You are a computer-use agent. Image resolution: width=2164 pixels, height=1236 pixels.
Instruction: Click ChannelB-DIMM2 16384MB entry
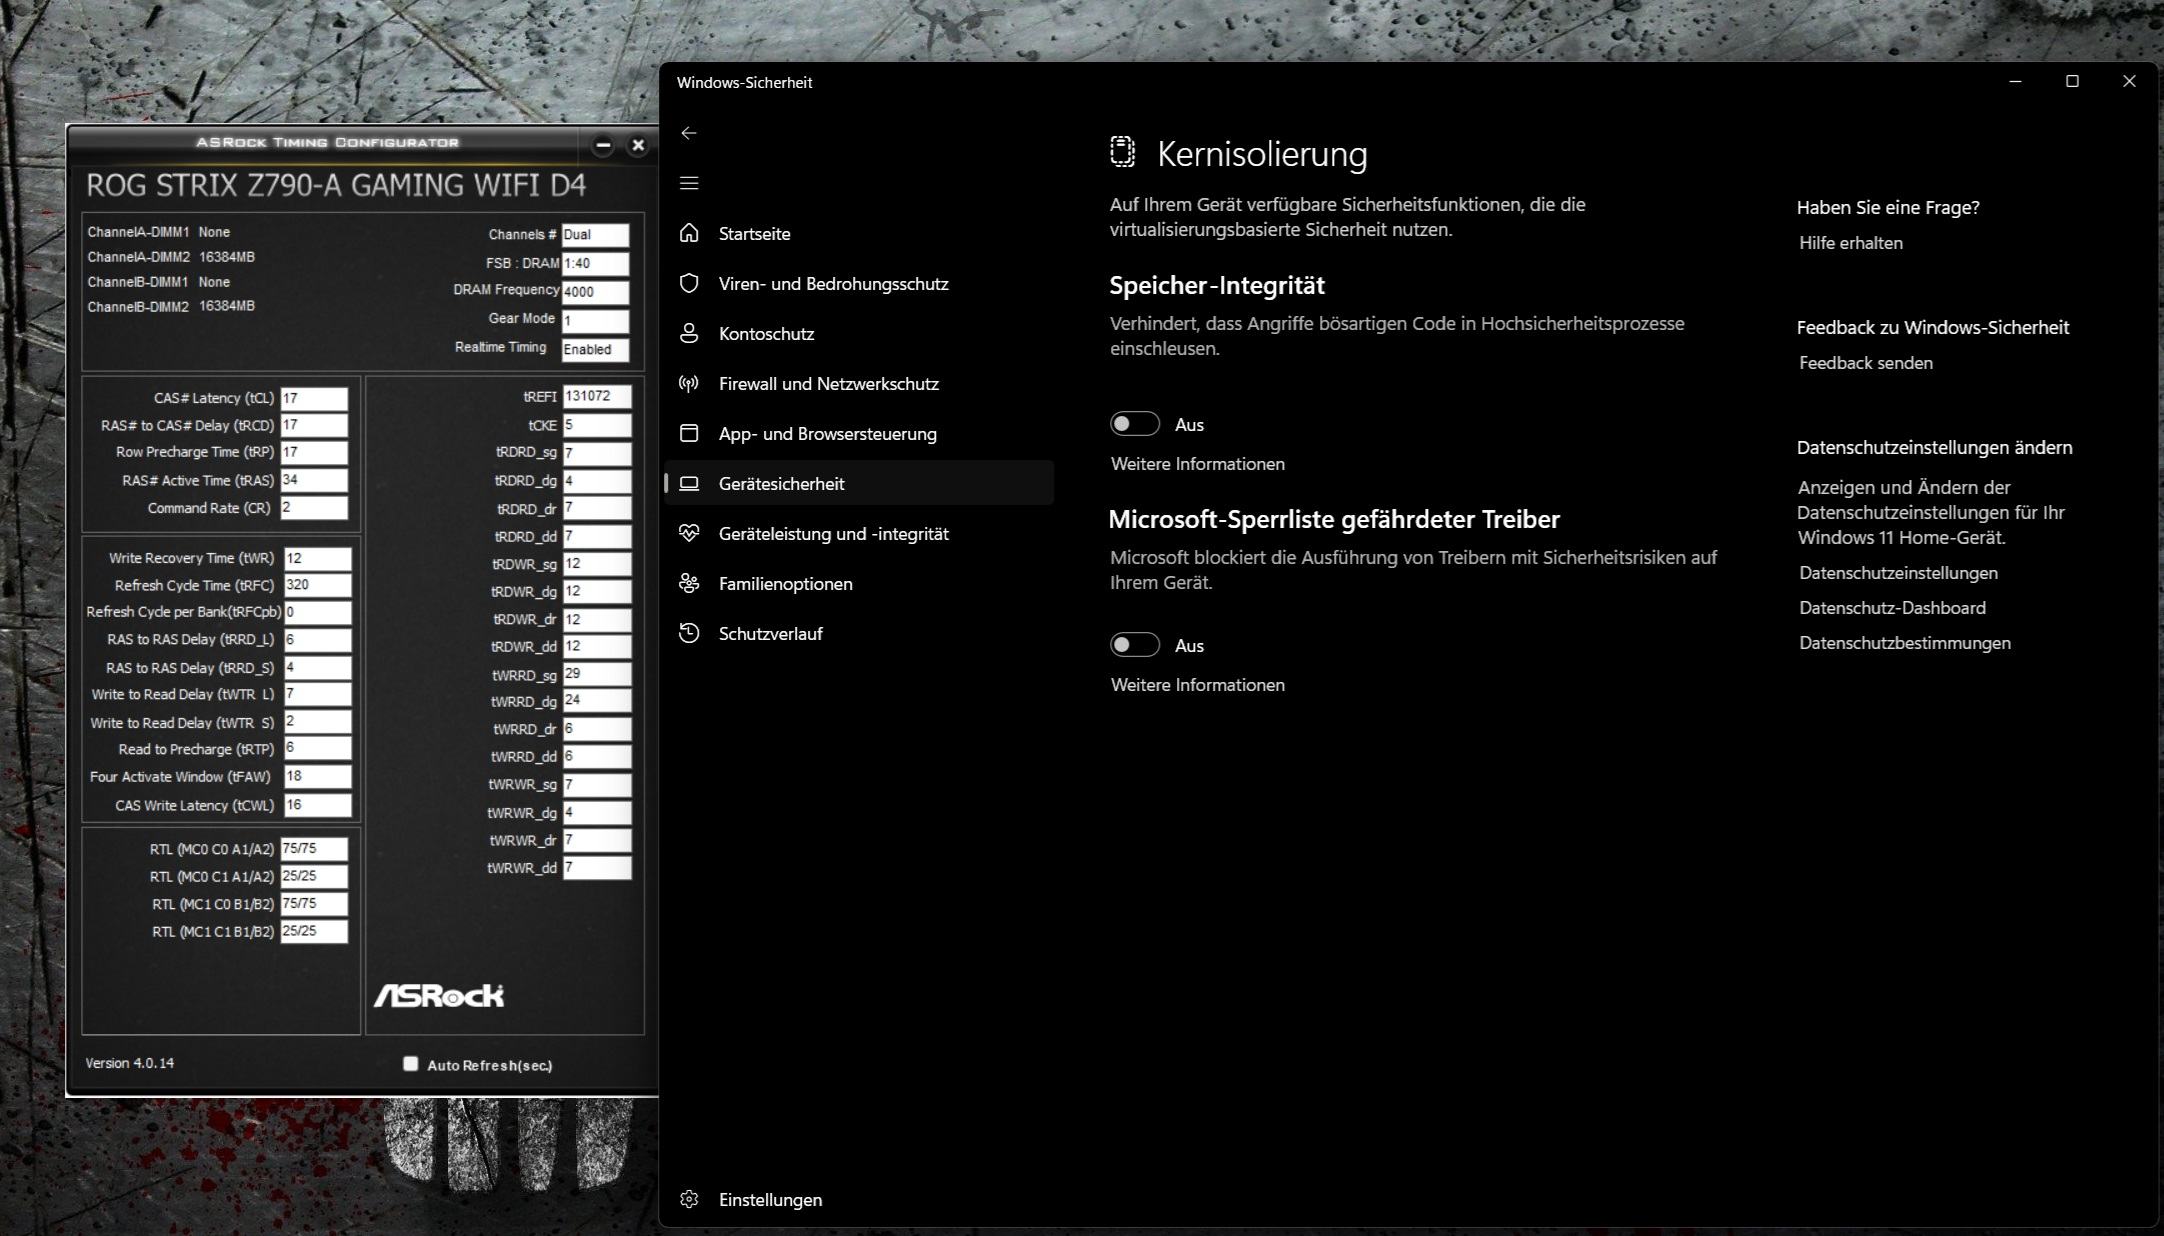click(x=171, y=306)
